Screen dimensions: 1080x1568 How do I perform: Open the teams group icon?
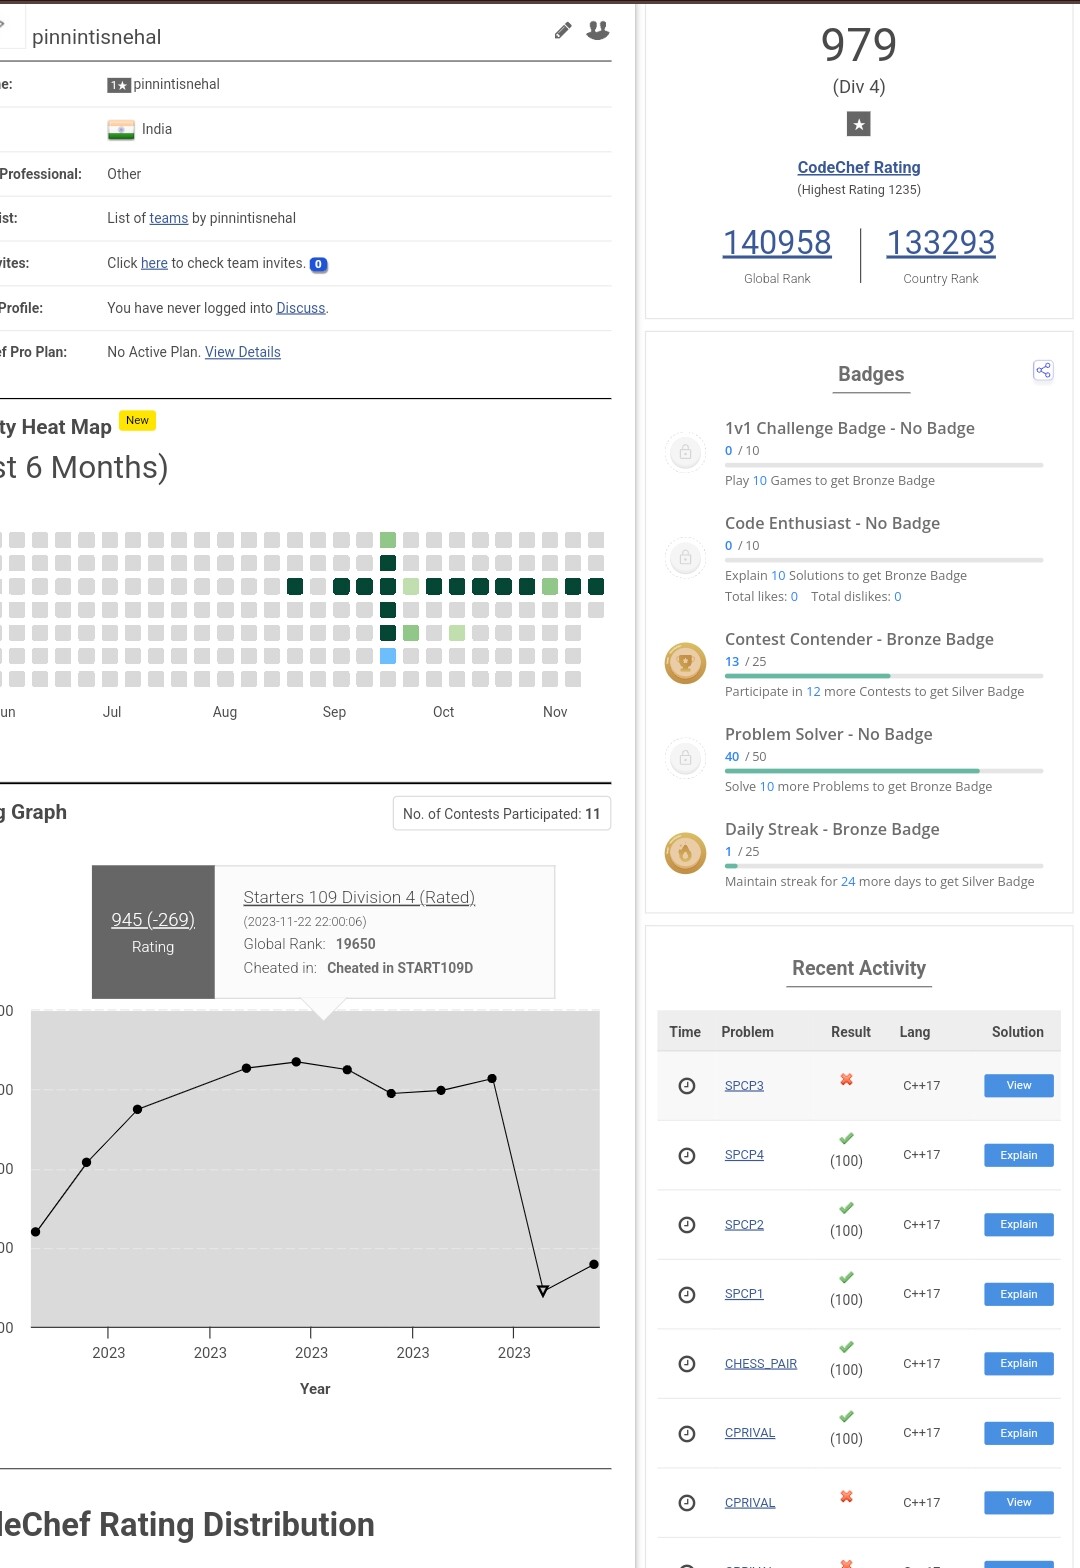(598, 31)
